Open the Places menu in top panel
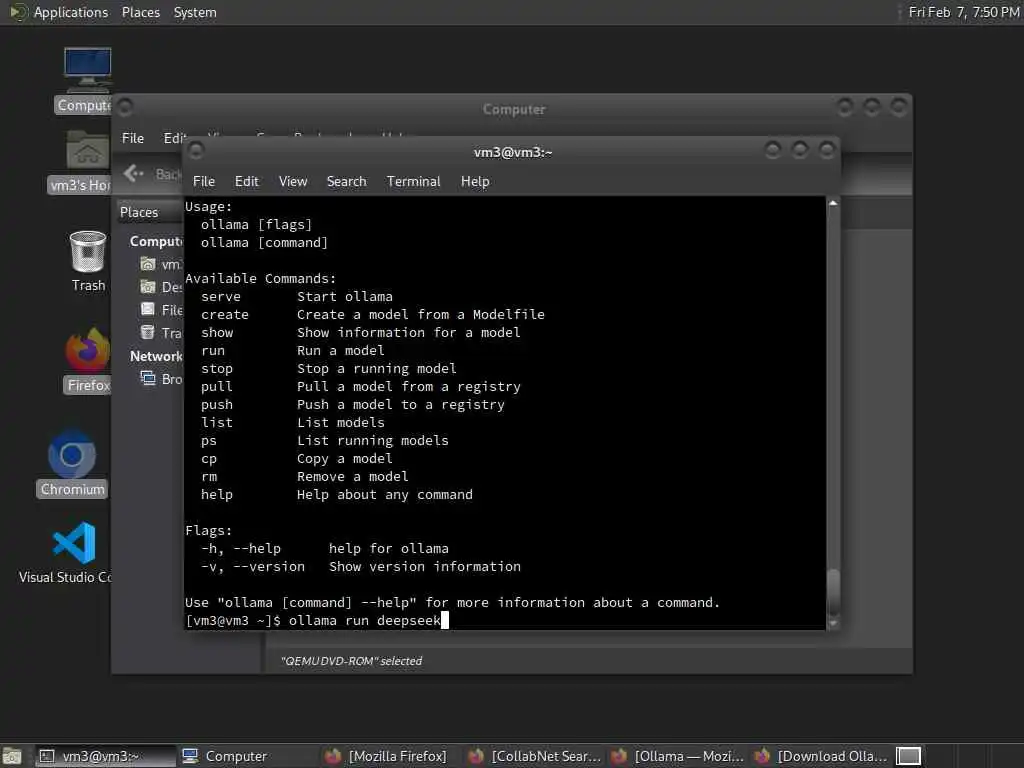The image size is (1024, 768). pos(140,12)
